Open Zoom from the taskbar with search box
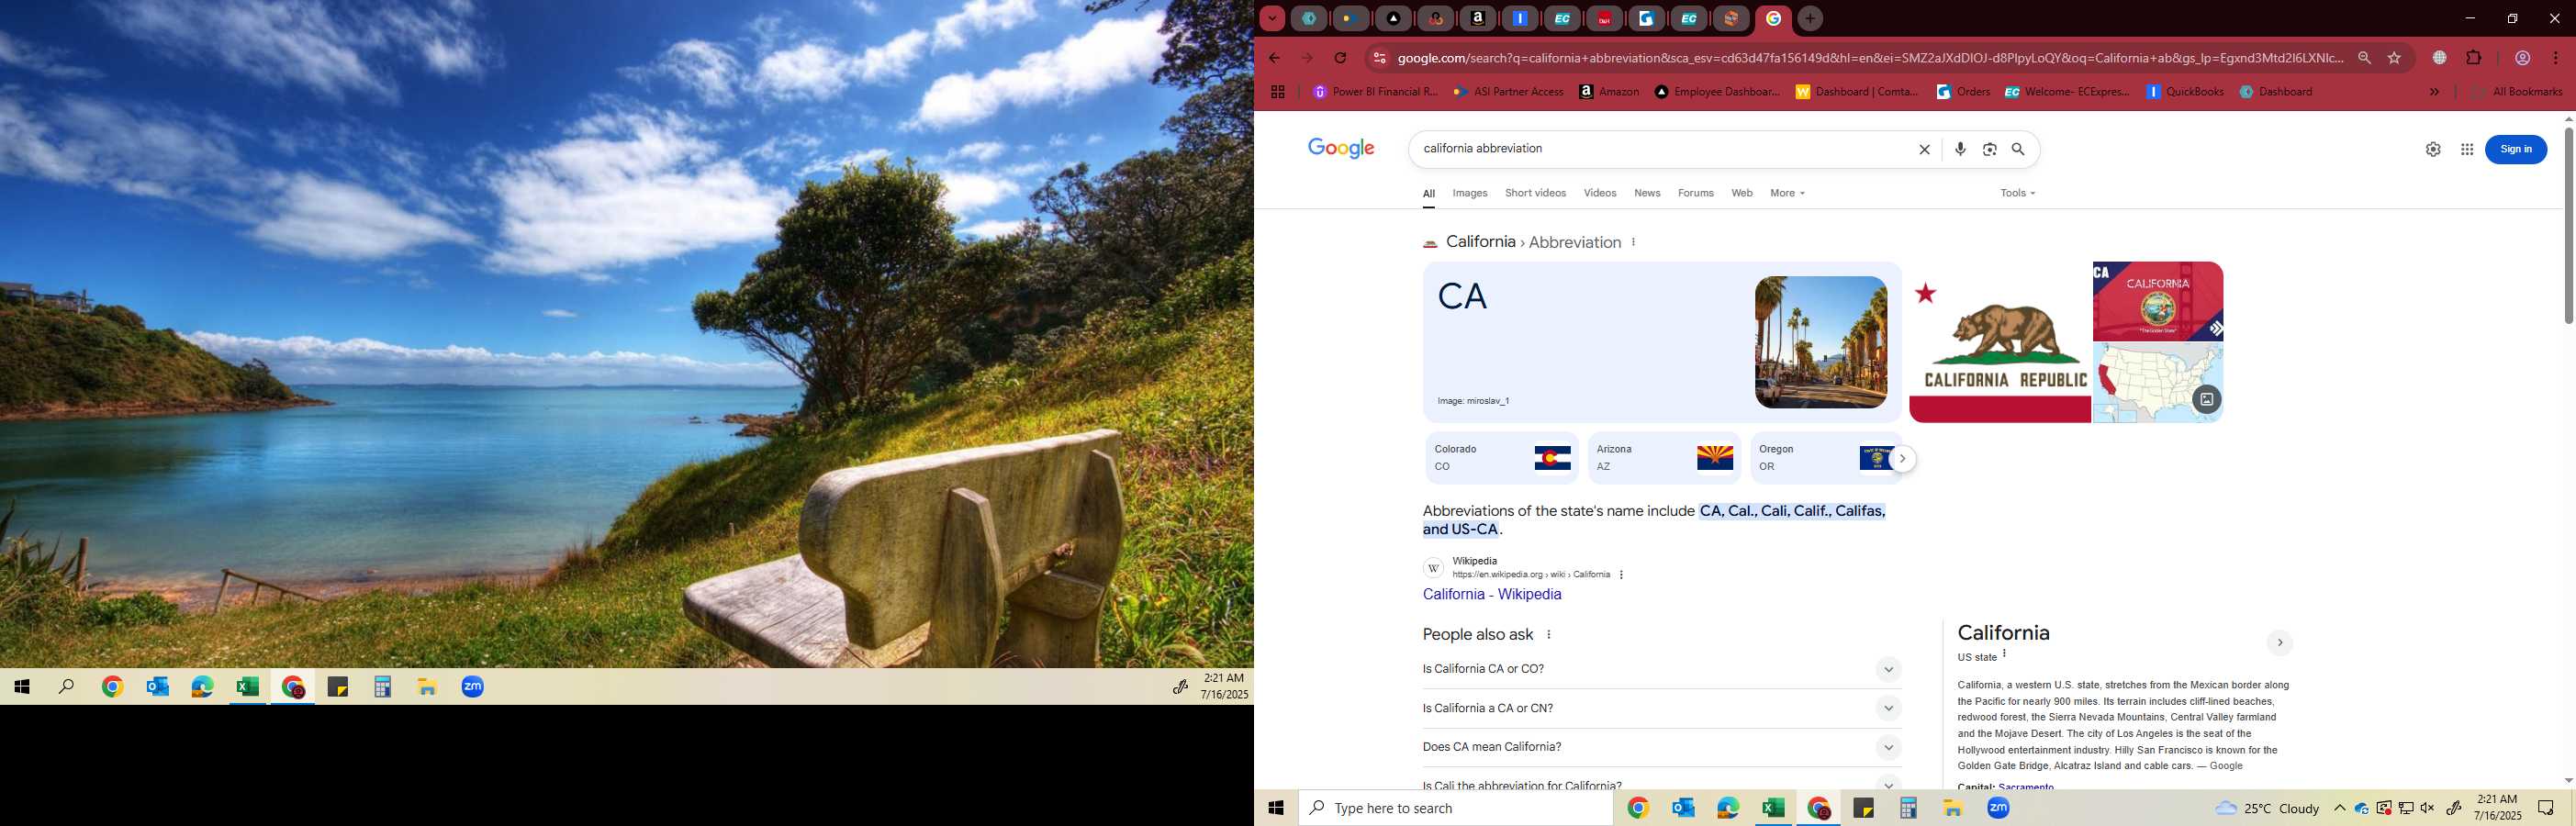2576x826 pixels. pos(1998,808)
